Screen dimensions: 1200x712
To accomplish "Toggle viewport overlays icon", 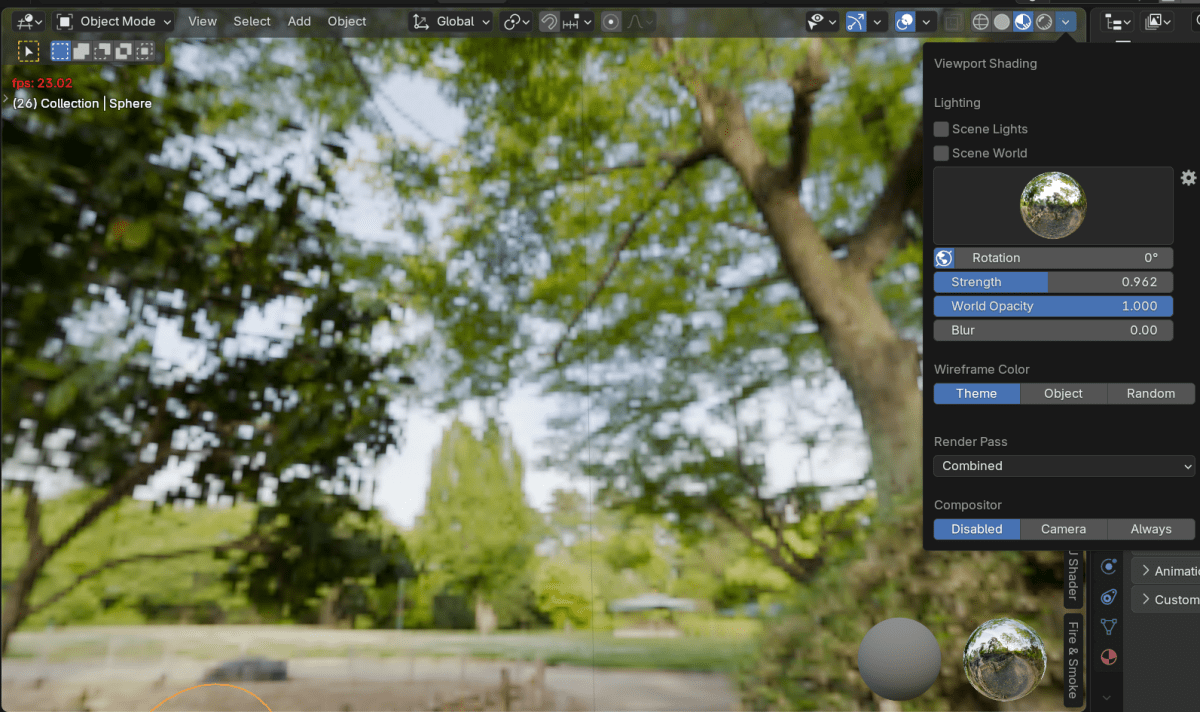I will 905,21.
